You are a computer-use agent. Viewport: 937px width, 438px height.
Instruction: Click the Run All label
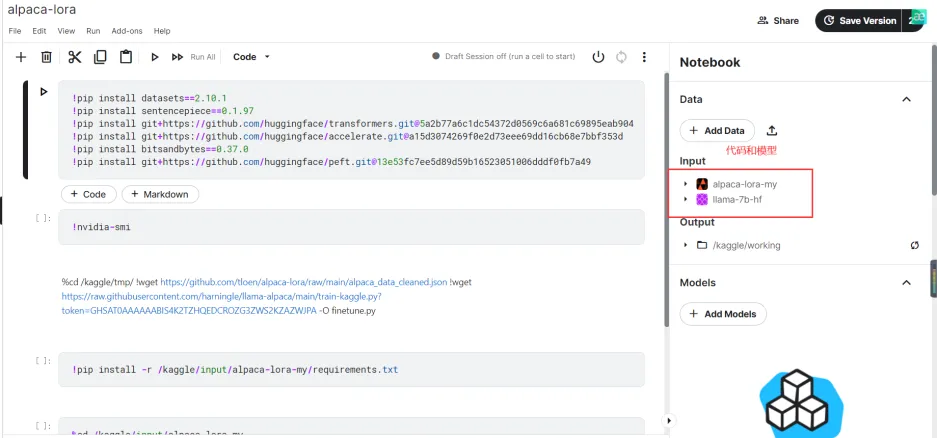[203, 57]
